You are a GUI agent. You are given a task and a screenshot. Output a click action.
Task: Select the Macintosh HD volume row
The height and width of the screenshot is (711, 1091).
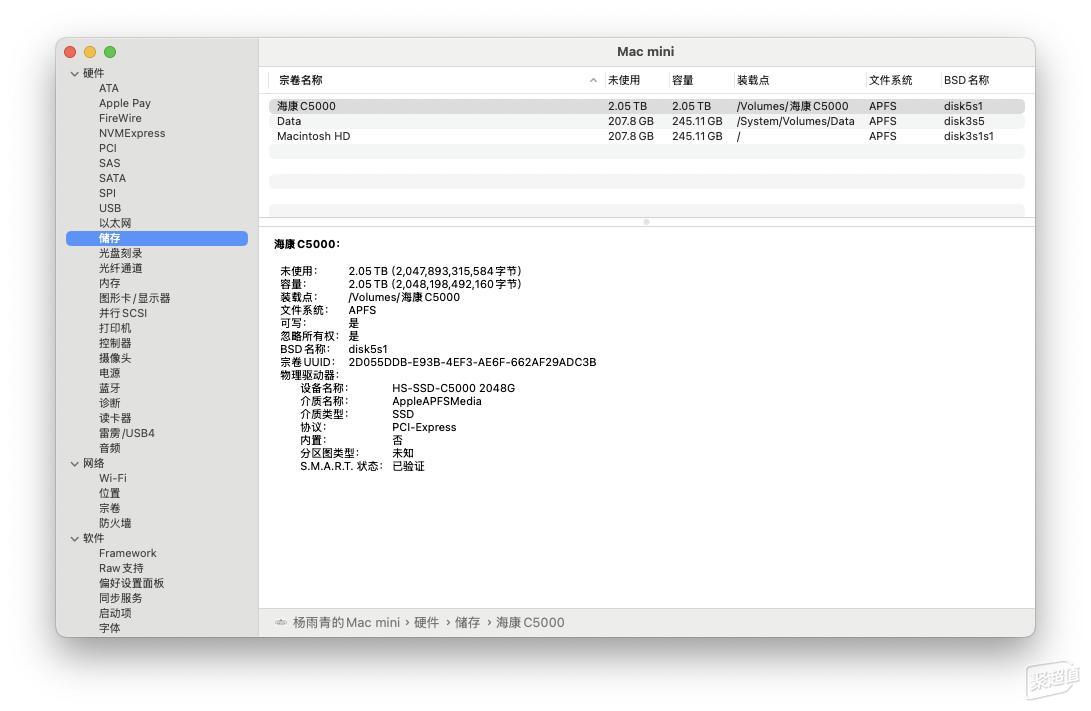point(647,136)
